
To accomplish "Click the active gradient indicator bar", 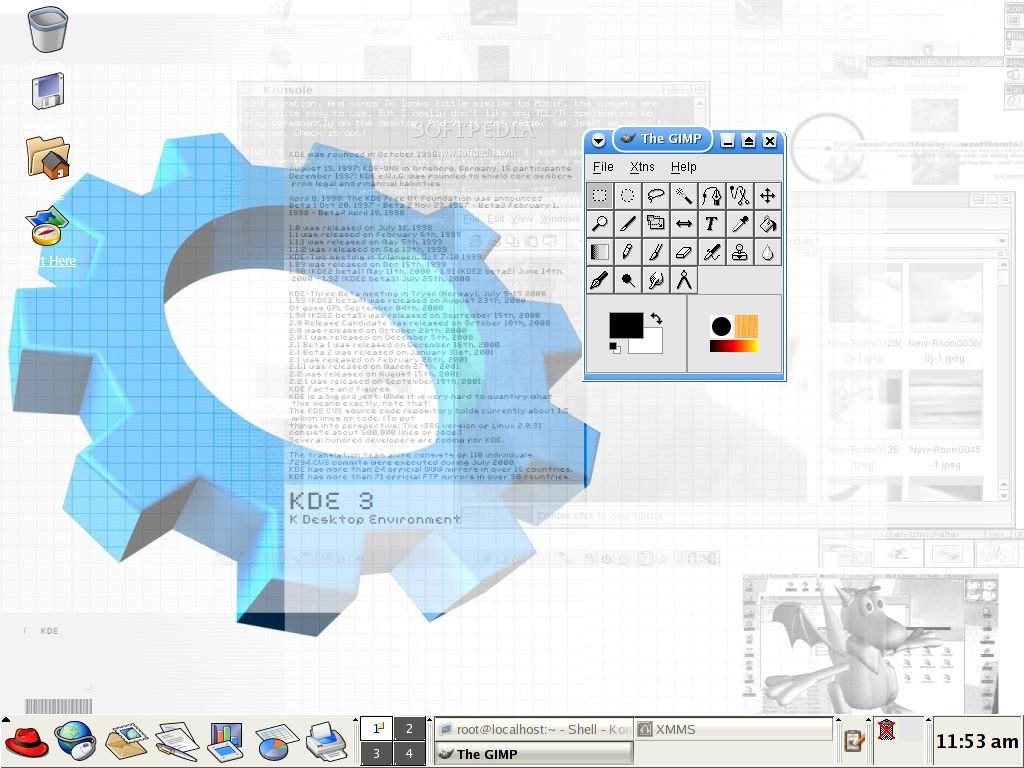I will 734,345.
